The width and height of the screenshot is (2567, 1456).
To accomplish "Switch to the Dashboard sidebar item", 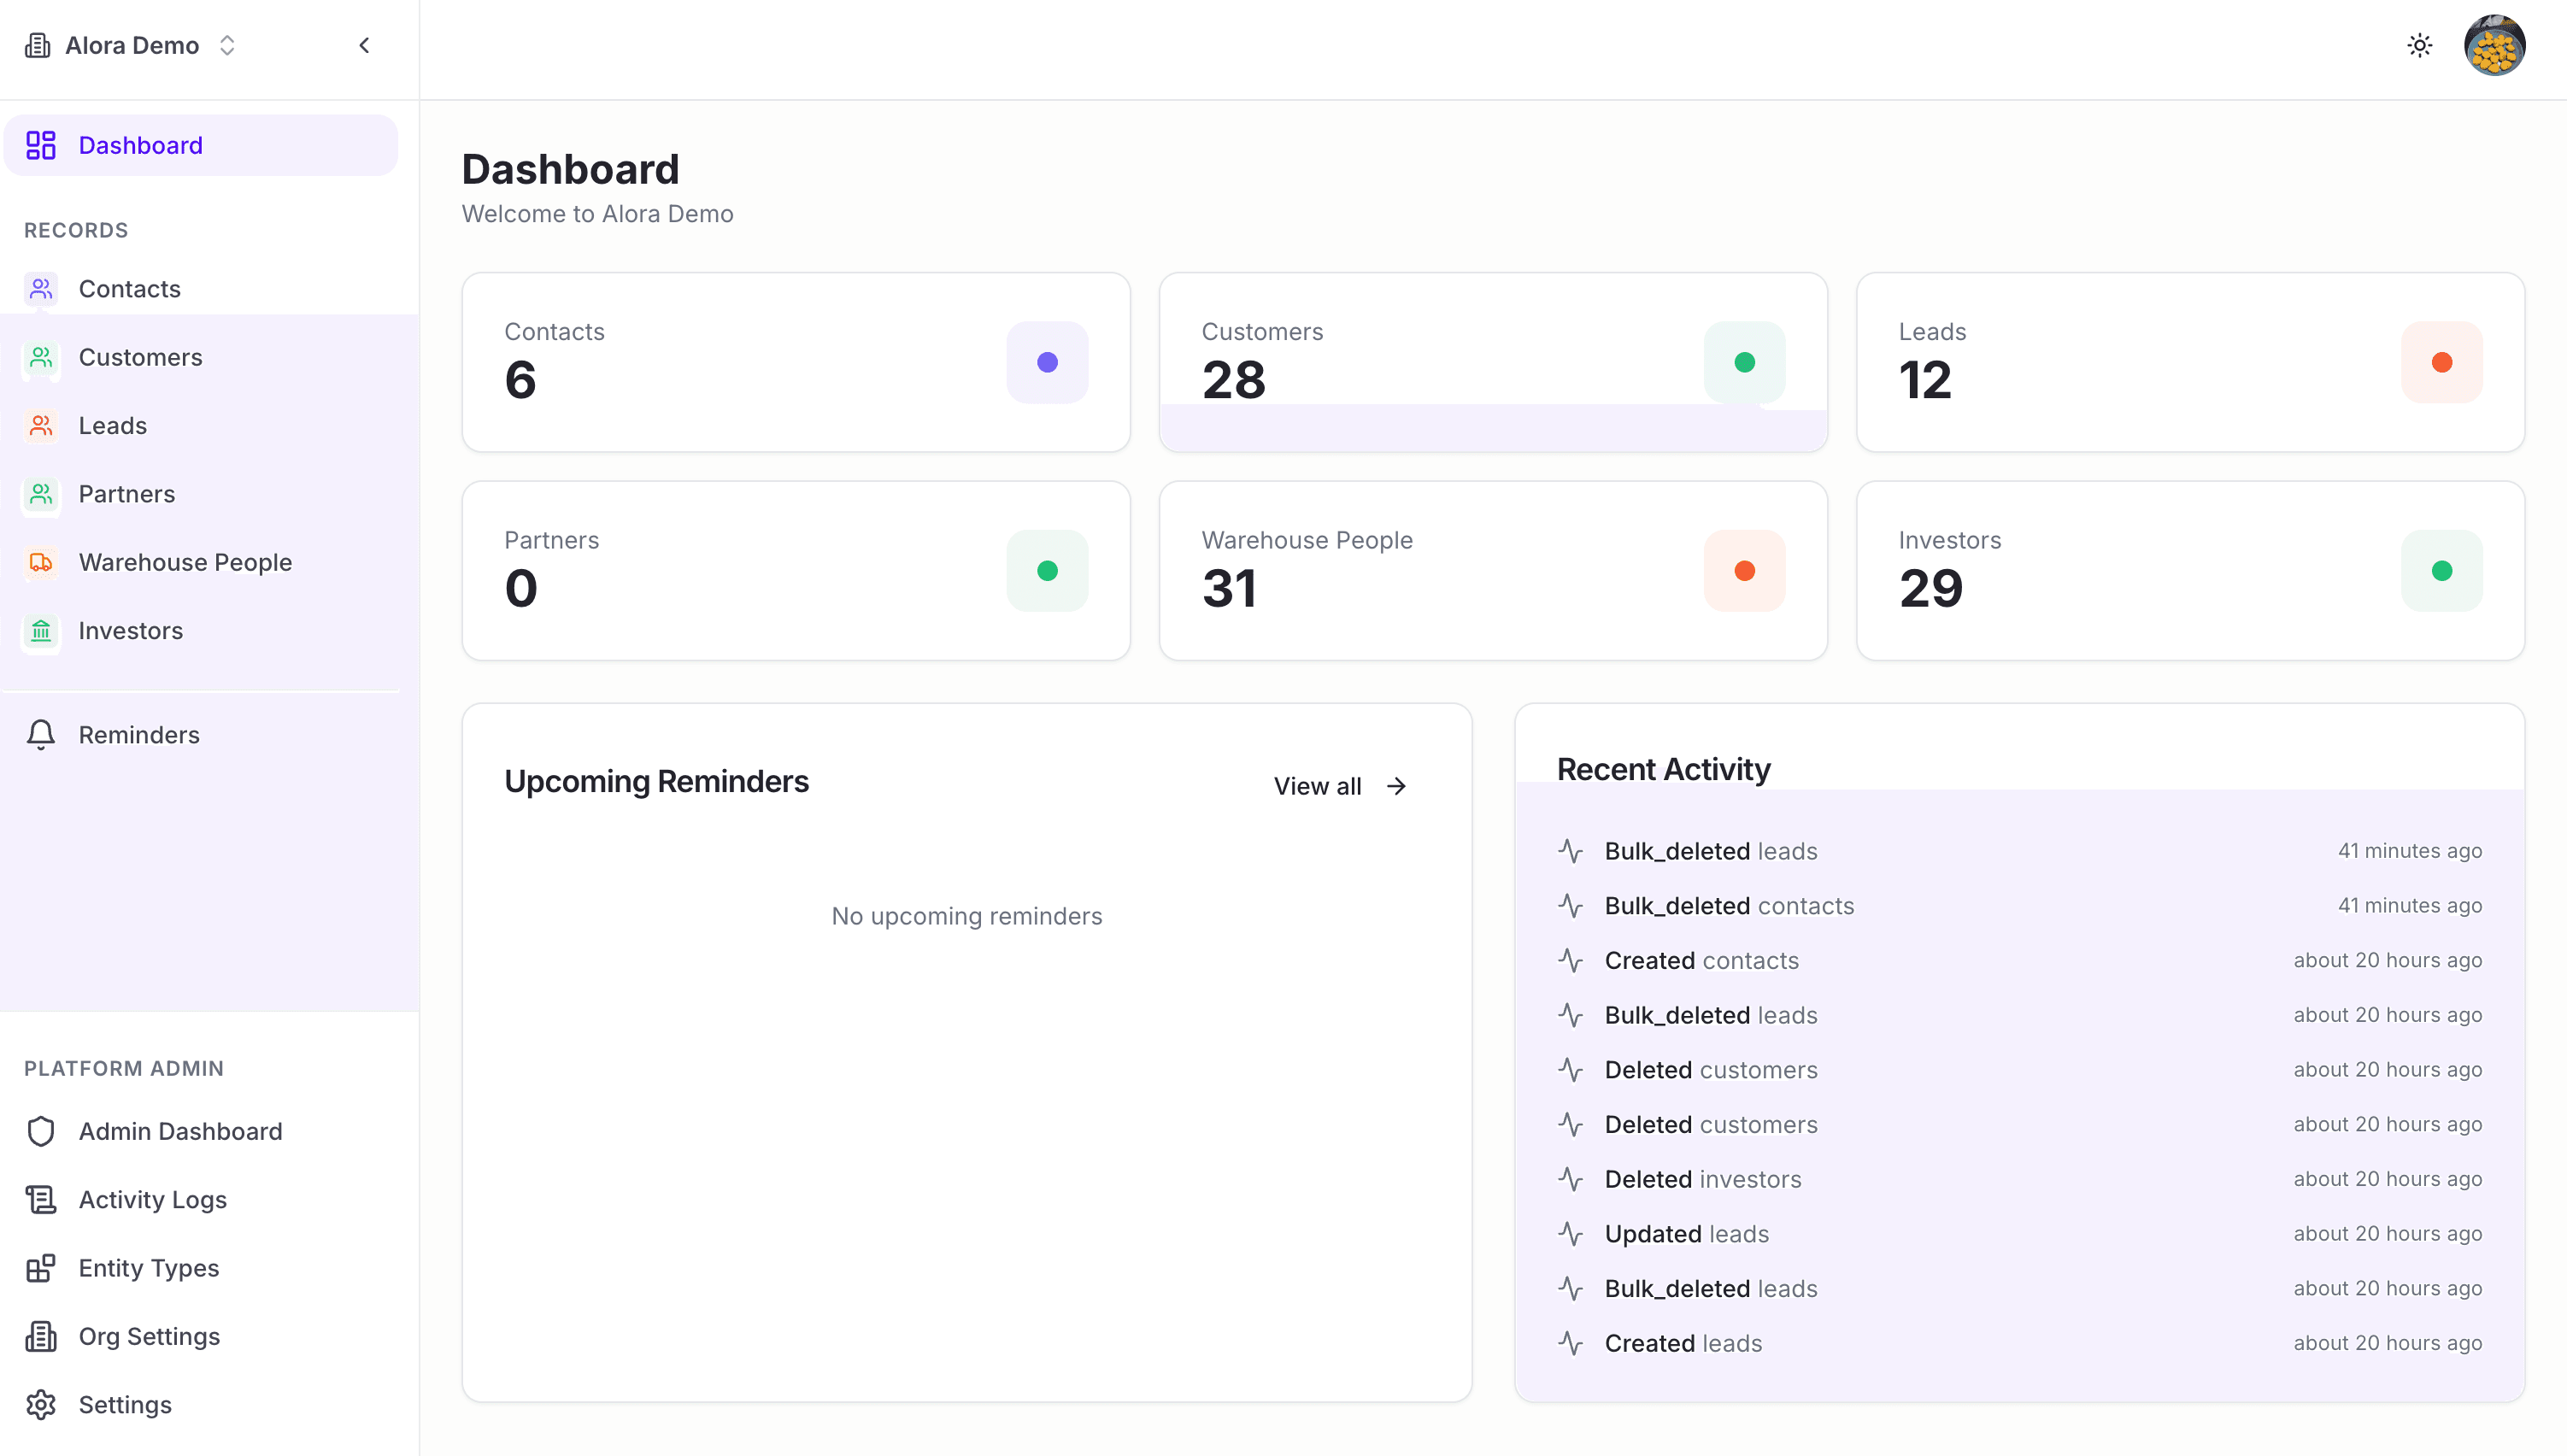I will pyautogui.click(x=140, y=145).
